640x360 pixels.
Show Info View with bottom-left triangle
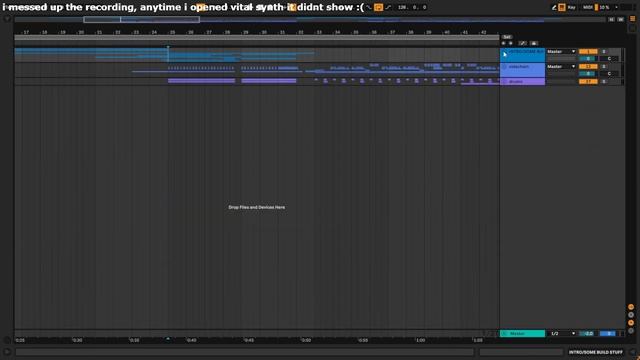(x=7, y=352)
